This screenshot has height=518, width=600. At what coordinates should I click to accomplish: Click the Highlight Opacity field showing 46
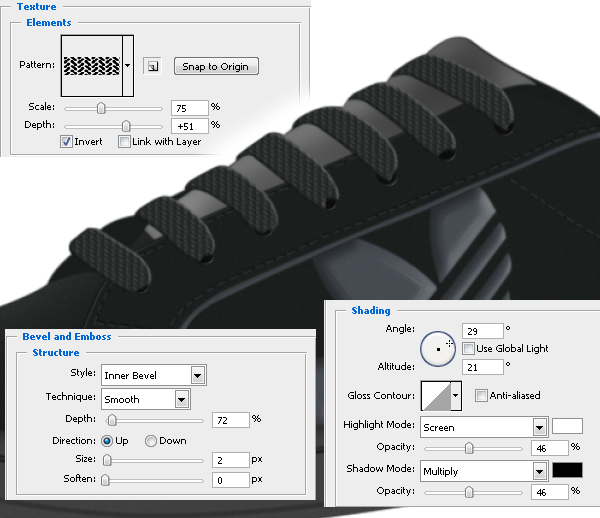point(549,448)
